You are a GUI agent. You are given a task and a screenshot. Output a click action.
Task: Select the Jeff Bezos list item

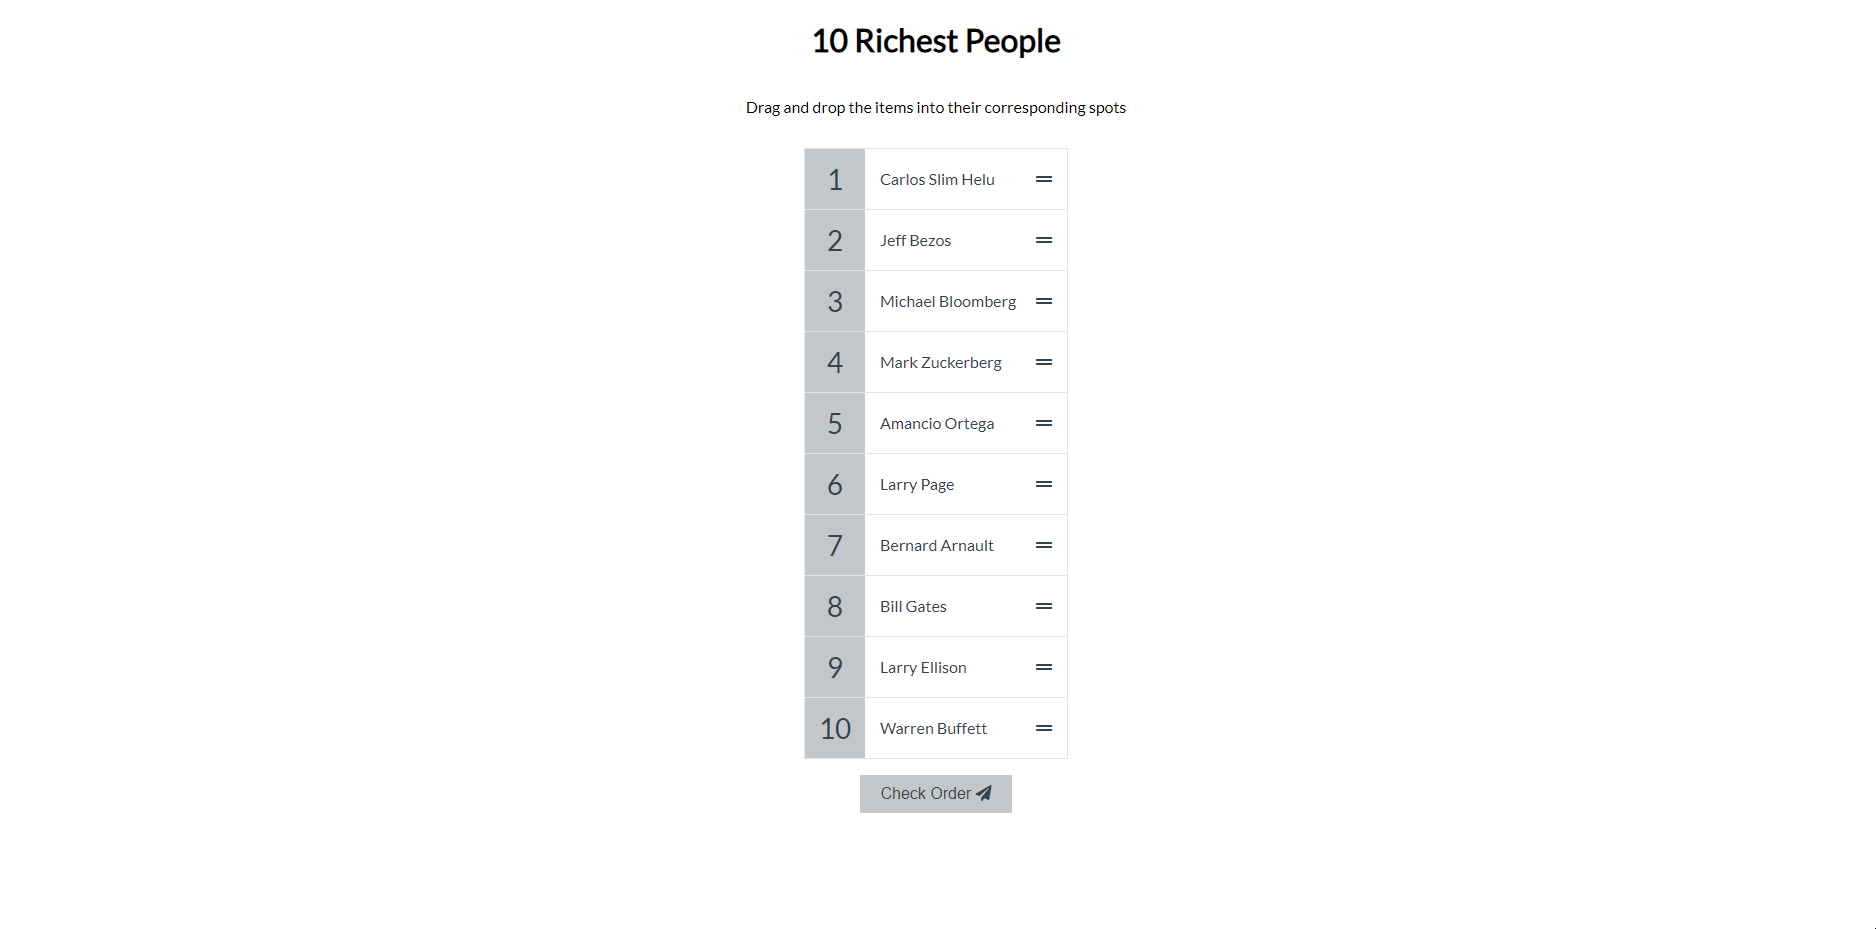coord(966,241)
